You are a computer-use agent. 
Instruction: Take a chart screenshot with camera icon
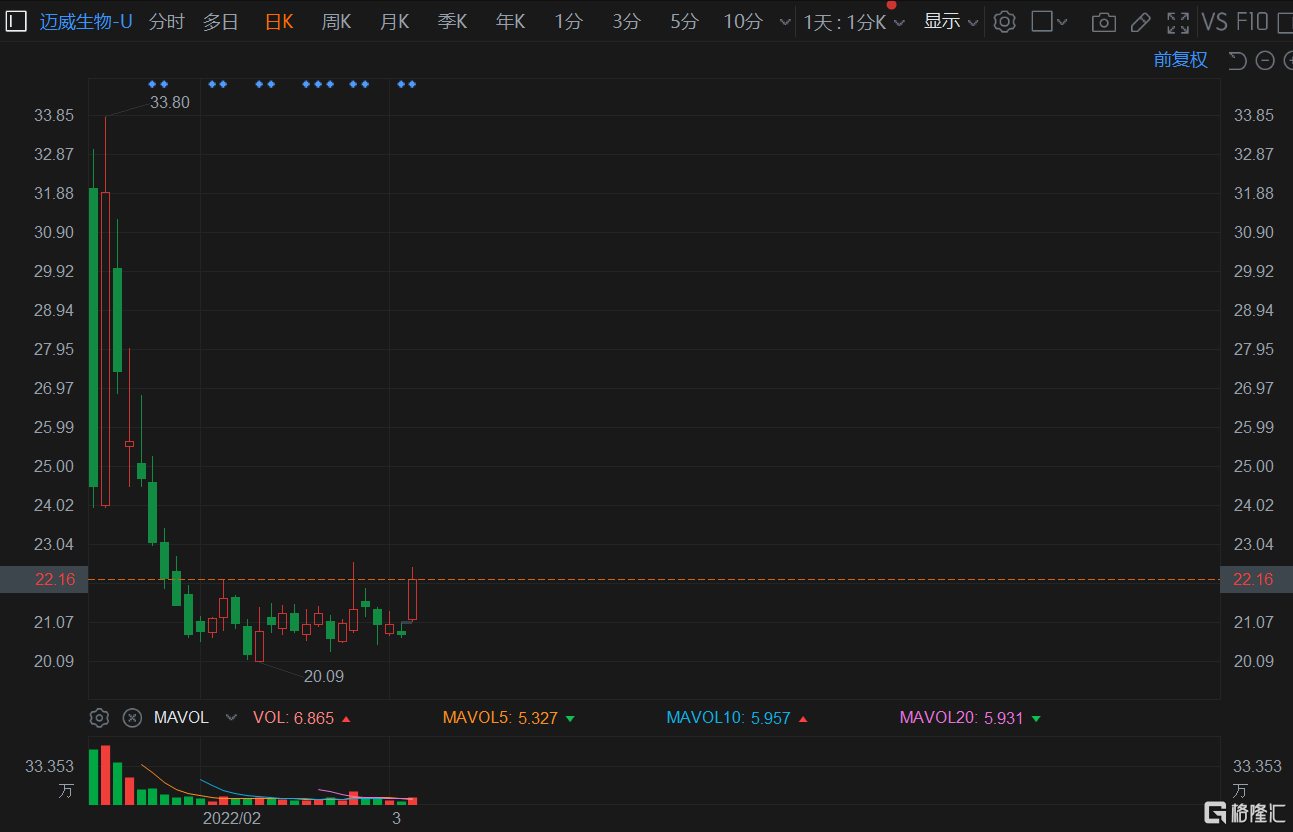pos(1104,22)
